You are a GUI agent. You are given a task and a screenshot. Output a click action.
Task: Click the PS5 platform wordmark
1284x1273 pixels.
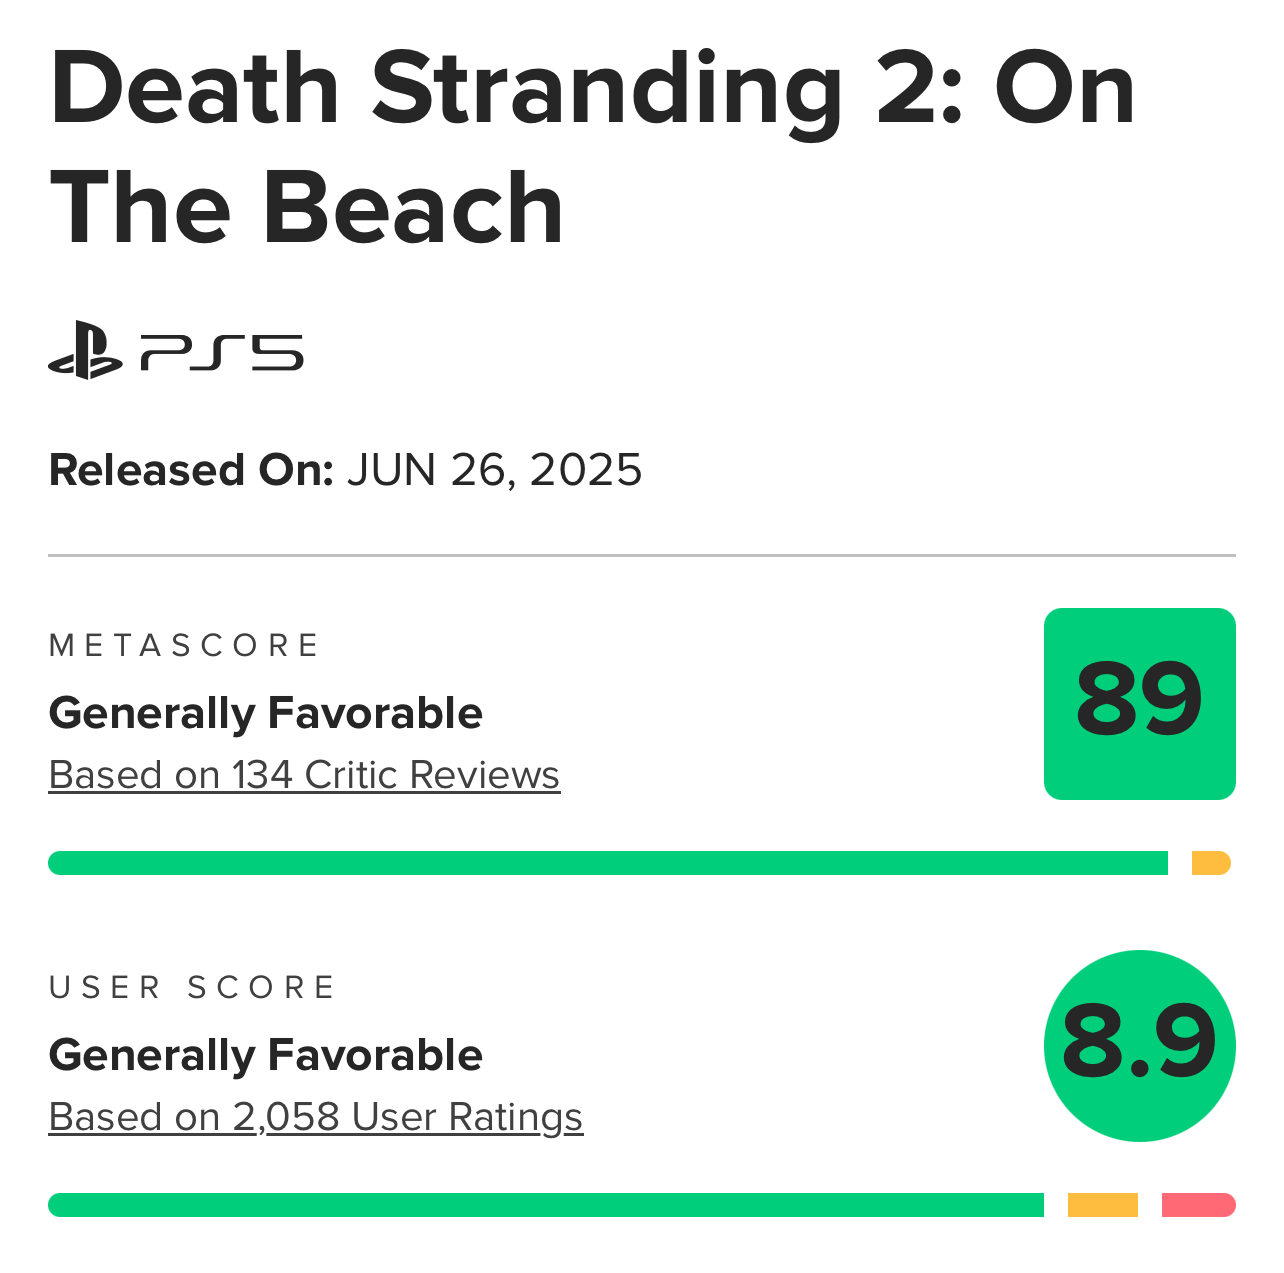click(x=222, y=353)
